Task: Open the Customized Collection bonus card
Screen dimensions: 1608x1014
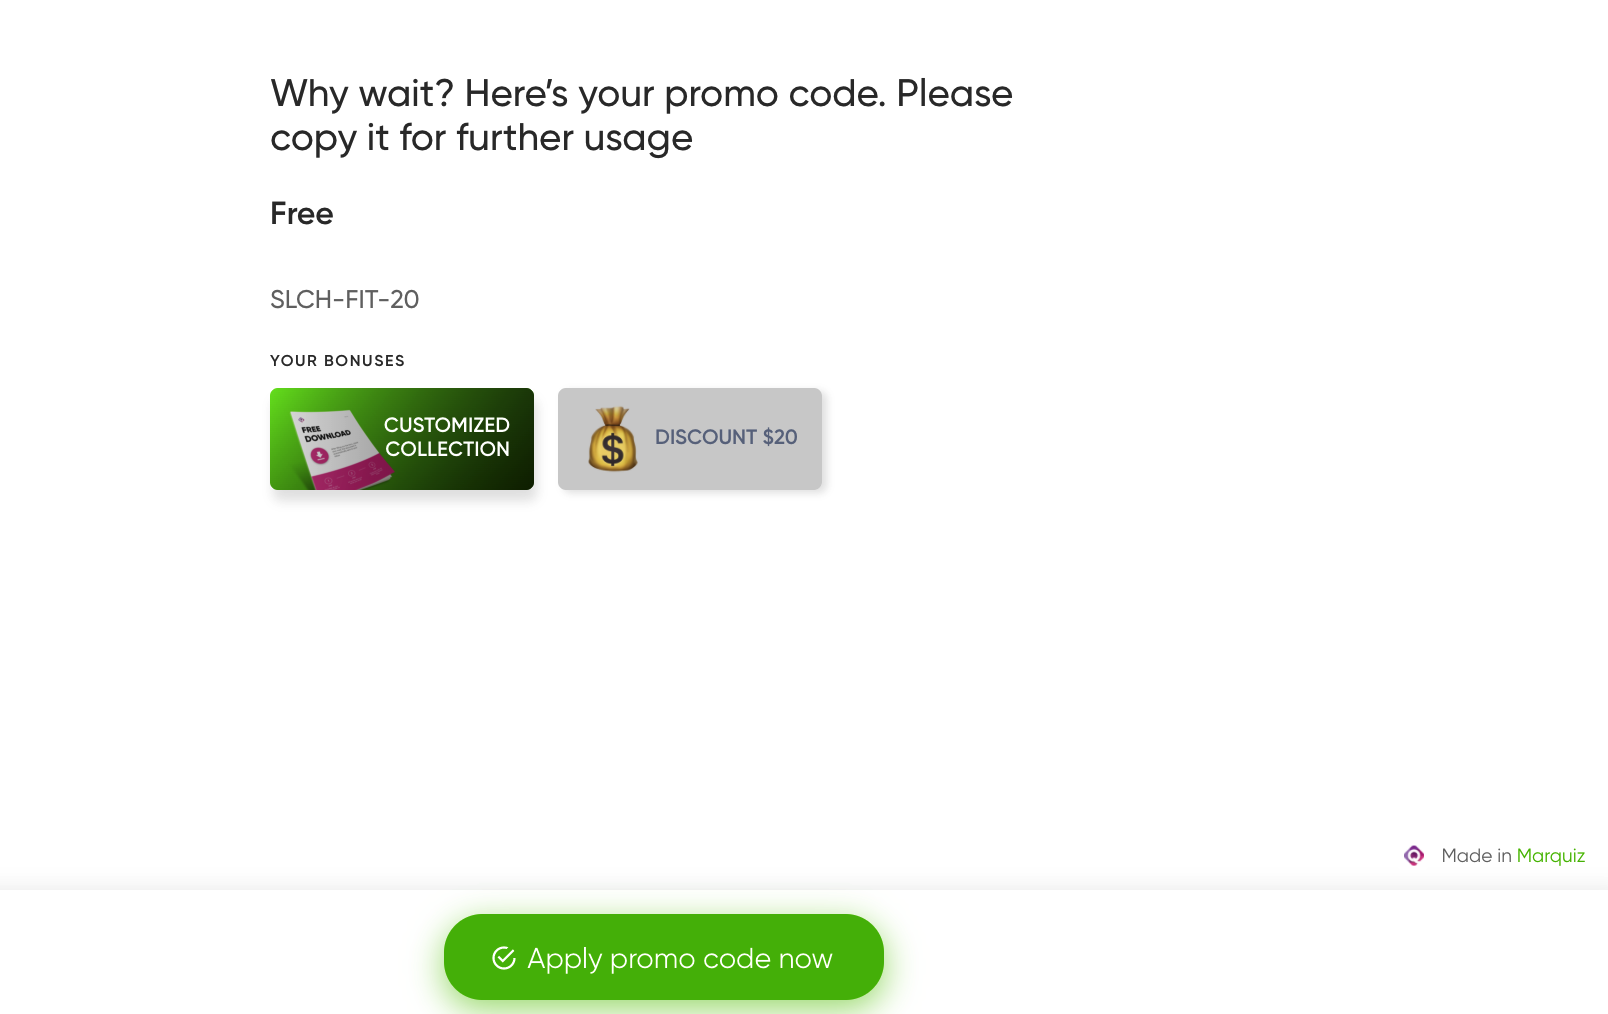Action: tap(402, 439)
